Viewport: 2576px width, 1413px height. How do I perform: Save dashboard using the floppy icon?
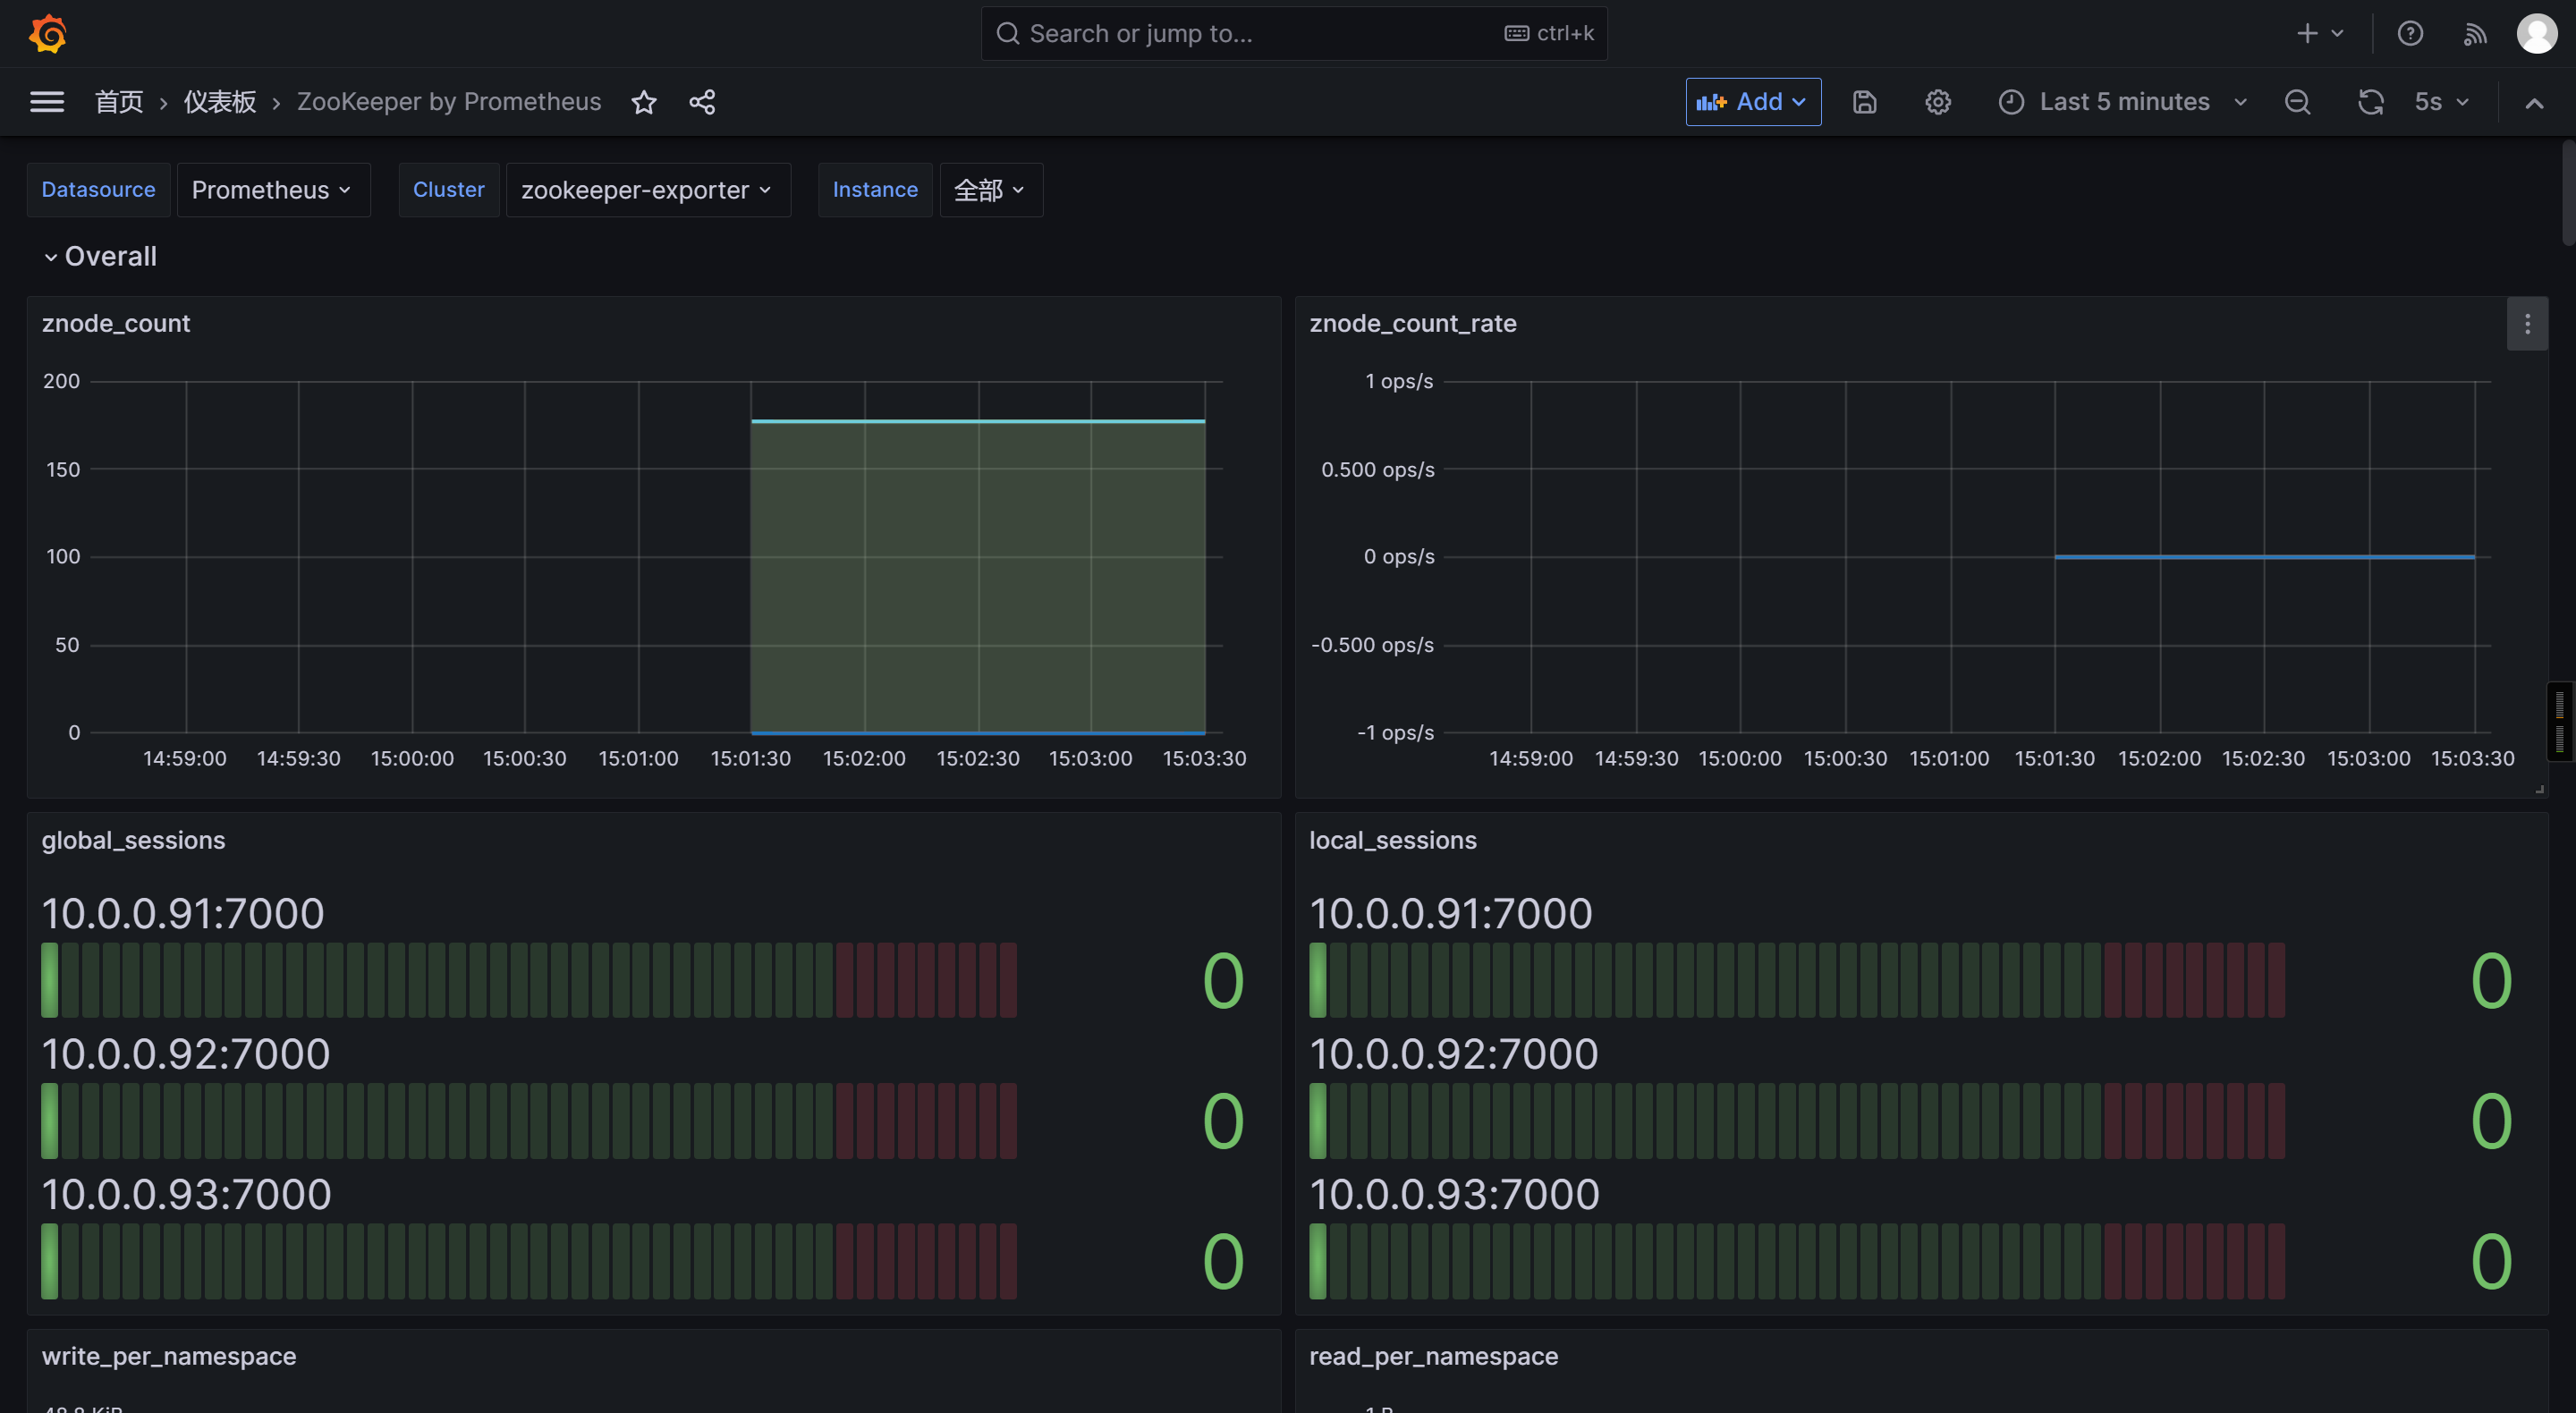click(x=1864, y=102)
